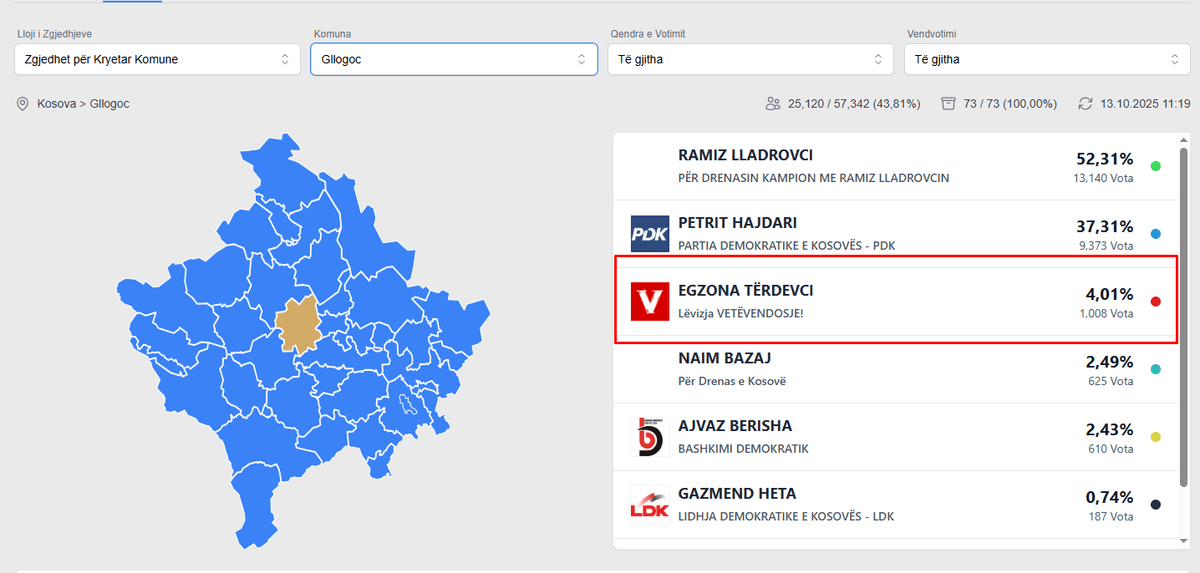Open the Lloji i Zgjedhjeve dropdown
The width and height of the screenshot is (1200, 573).
click(x=158, y=60)
